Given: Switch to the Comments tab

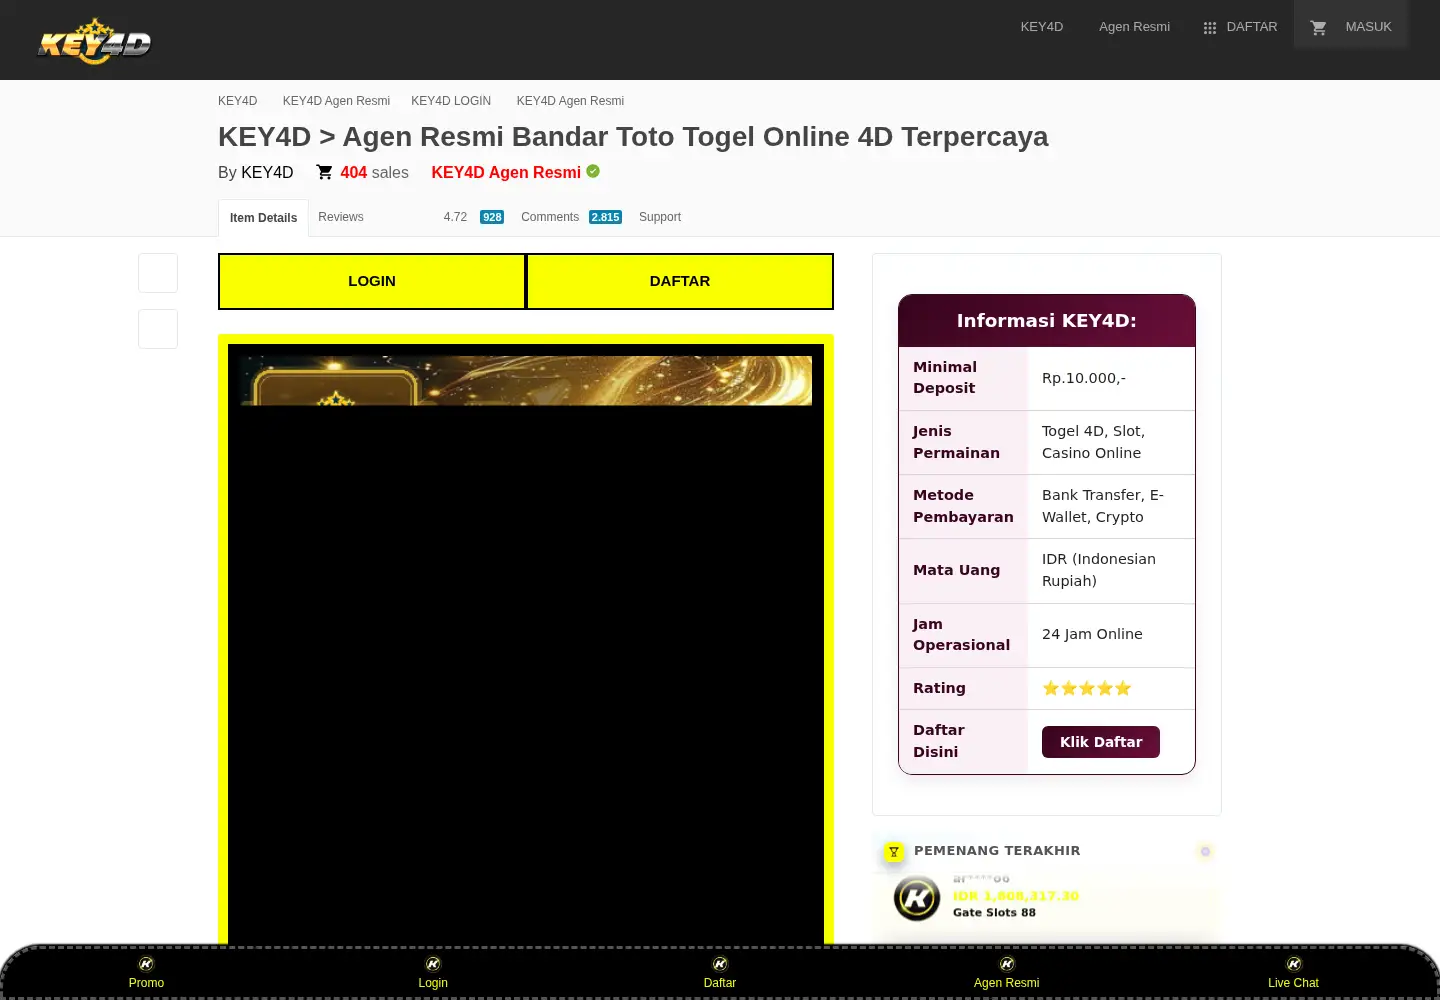Looking at the screenshot, I should 550,217.
